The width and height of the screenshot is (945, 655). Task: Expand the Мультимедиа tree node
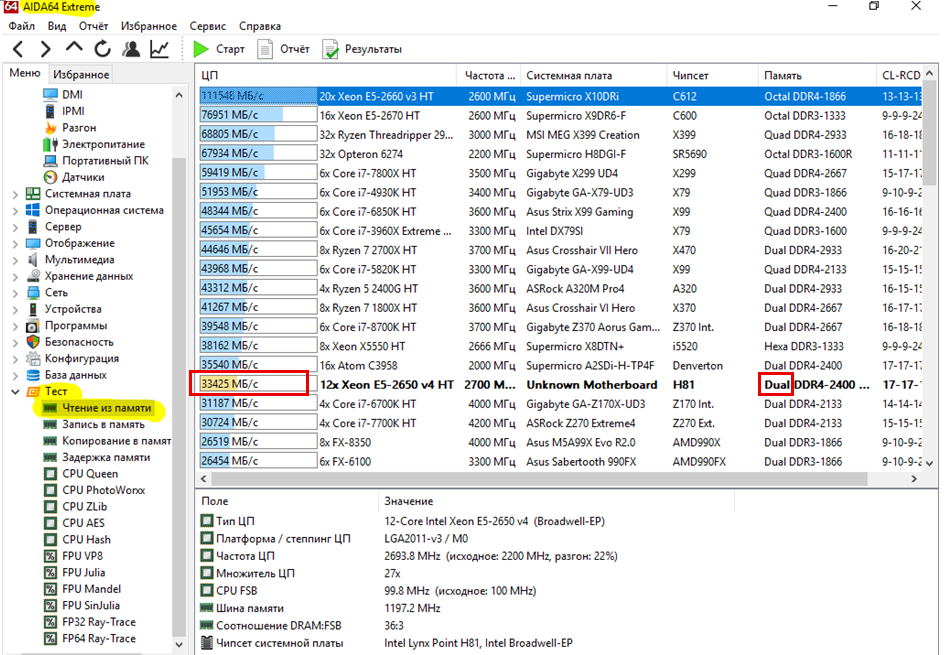pos(15,260)
